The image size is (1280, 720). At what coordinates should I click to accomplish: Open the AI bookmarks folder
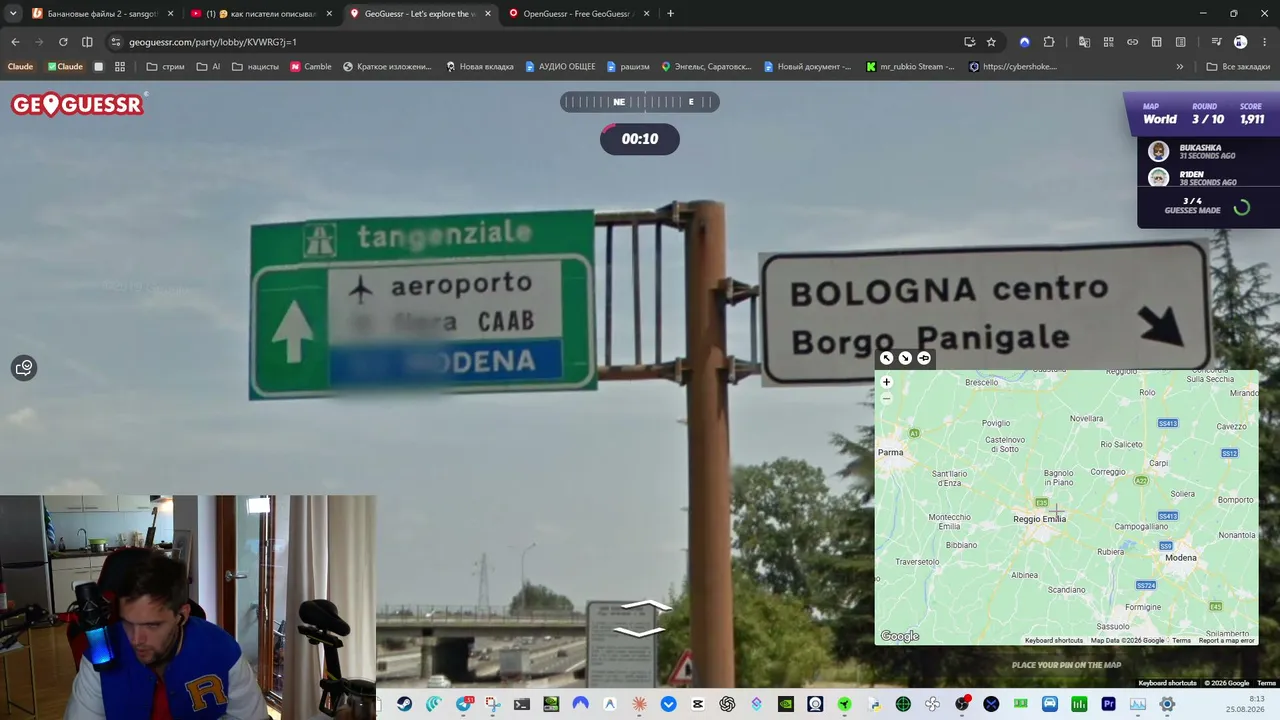click(208, 67)
